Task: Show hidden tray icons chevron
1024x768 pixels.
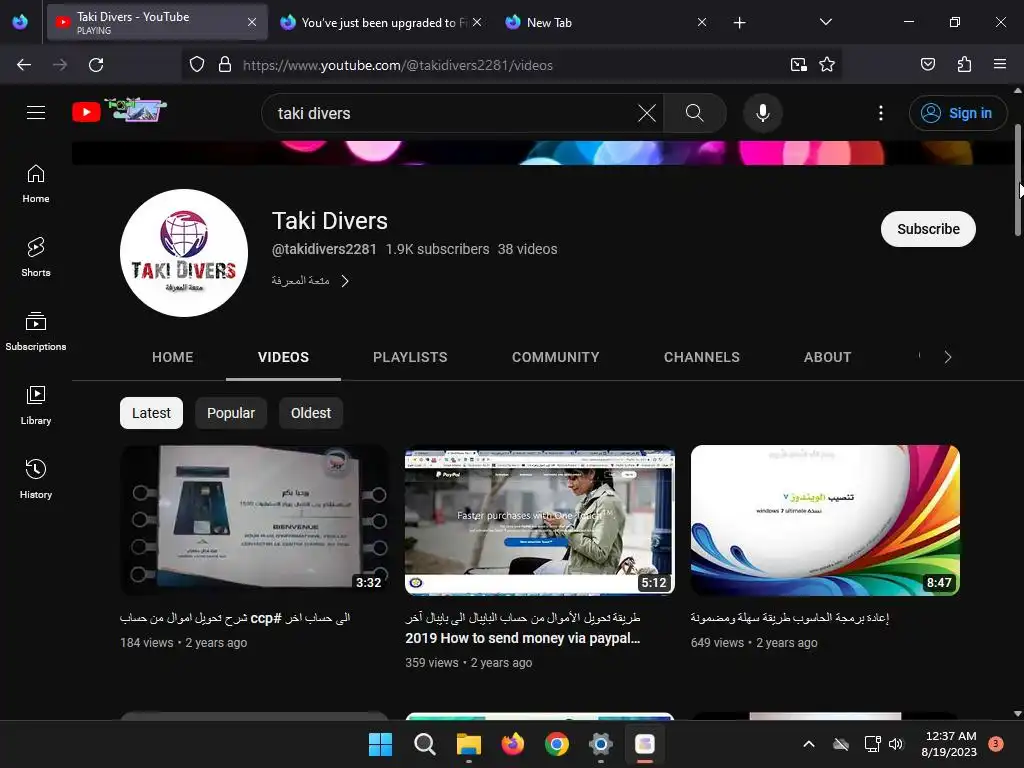Action: click(x=808, y=744)
